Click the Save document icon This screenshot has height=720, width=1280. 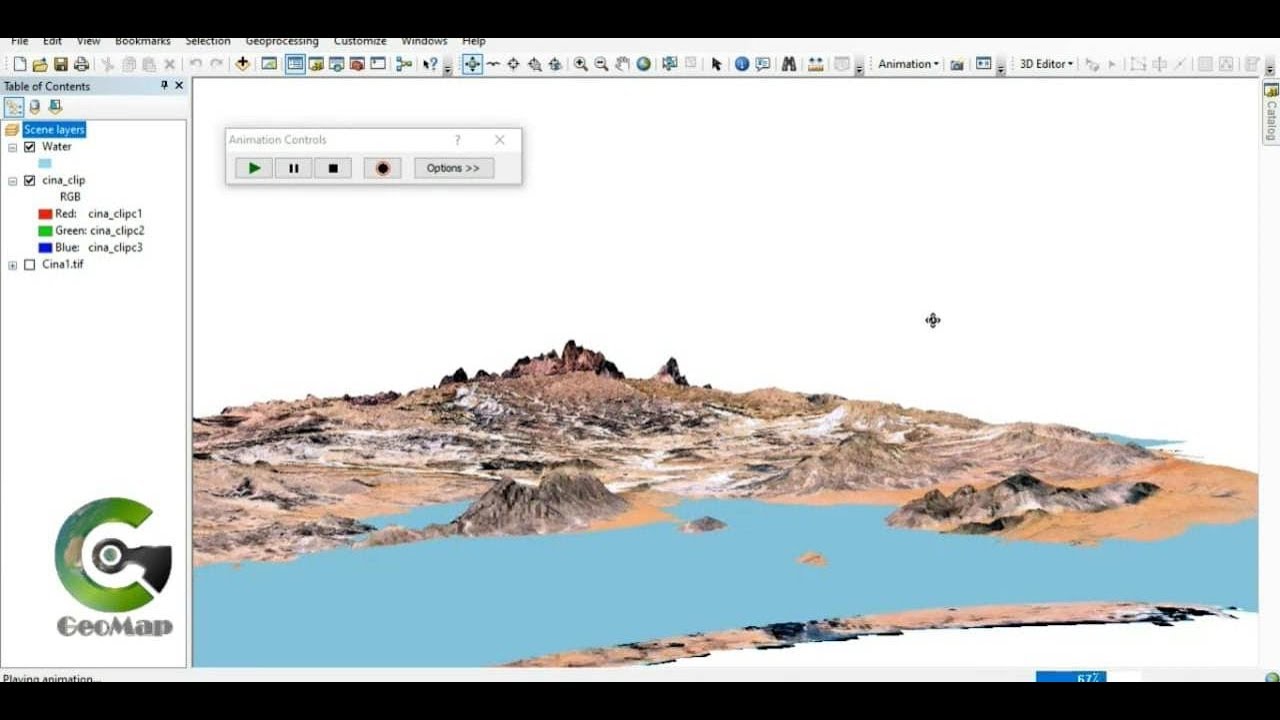point(60,64)
